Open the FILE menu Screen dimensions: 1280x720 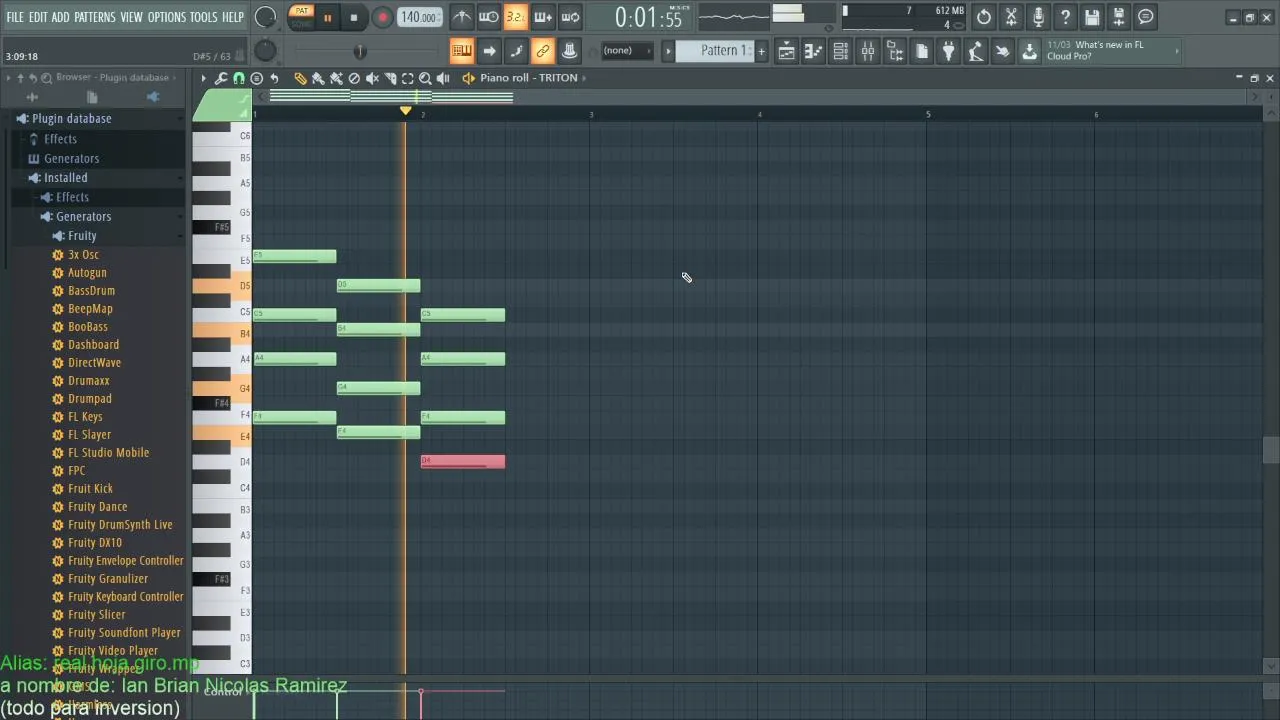click(15, 17)
